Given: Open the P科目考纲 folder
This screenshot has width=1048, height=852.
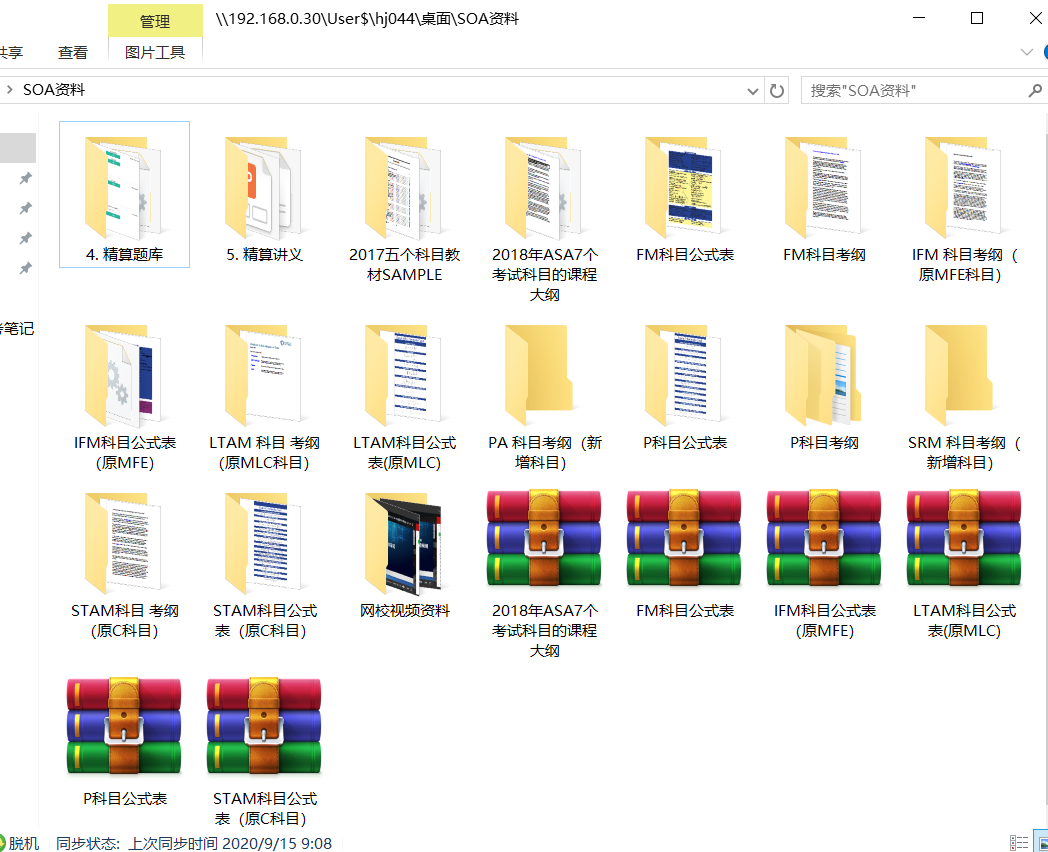Looking at the screenshot, I should [824, 386].
